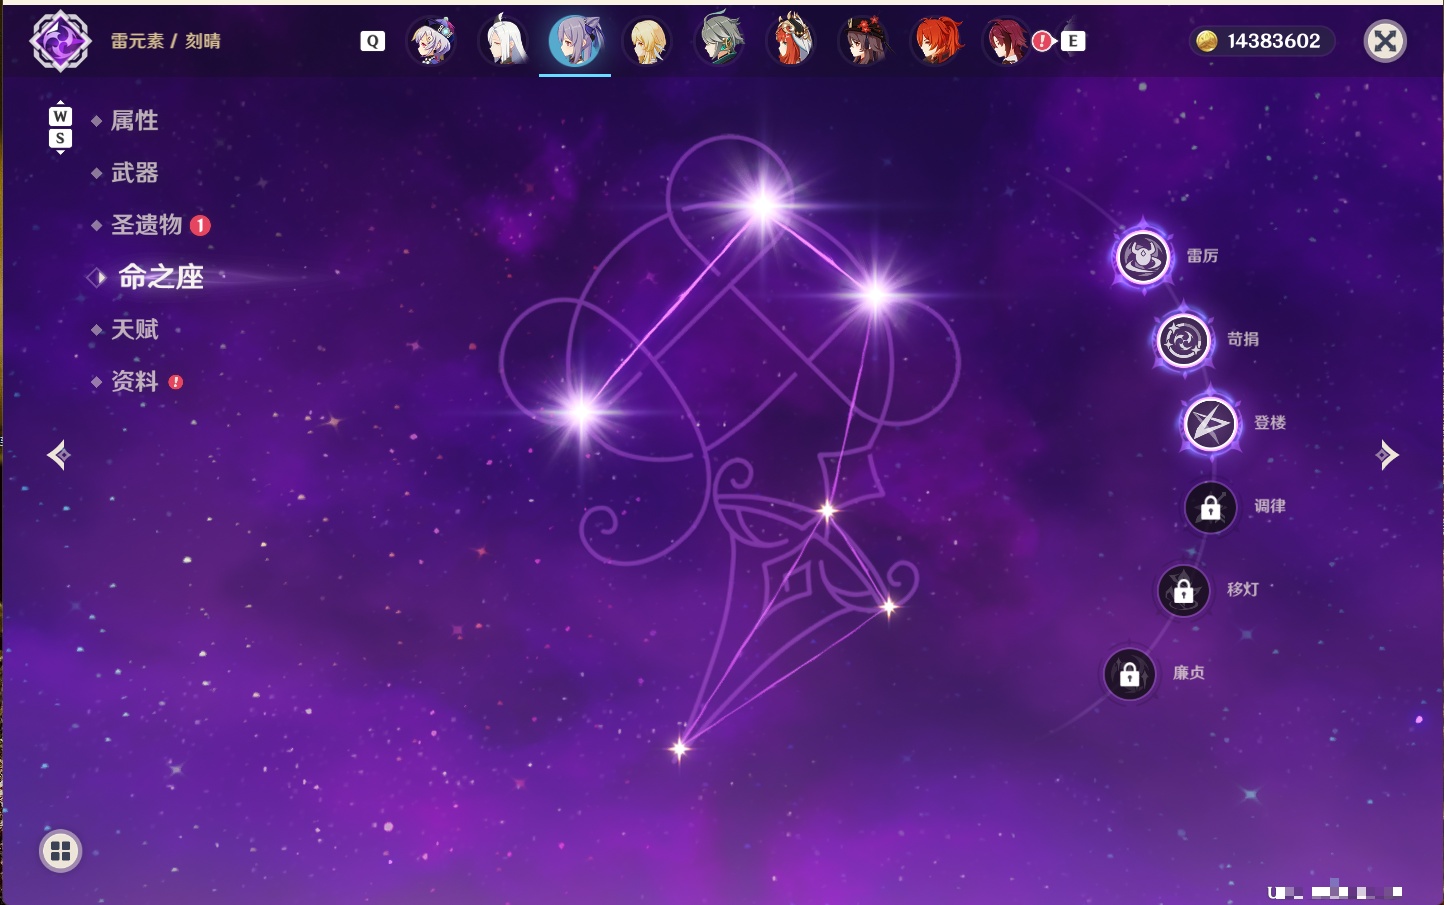
Task: Switch to the Hu Tao portrait with black hat
Action: point(863,41)
